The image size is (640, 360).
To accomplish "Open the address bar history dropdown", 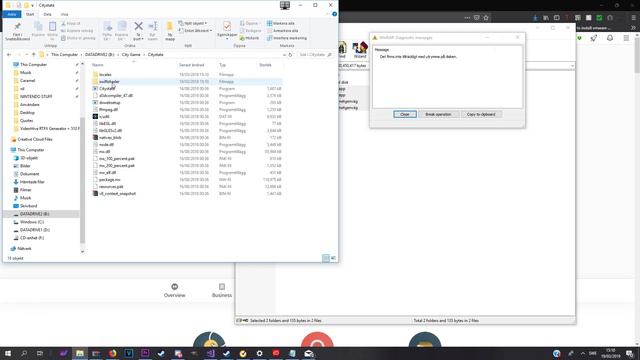I will (x=284, y=55).
